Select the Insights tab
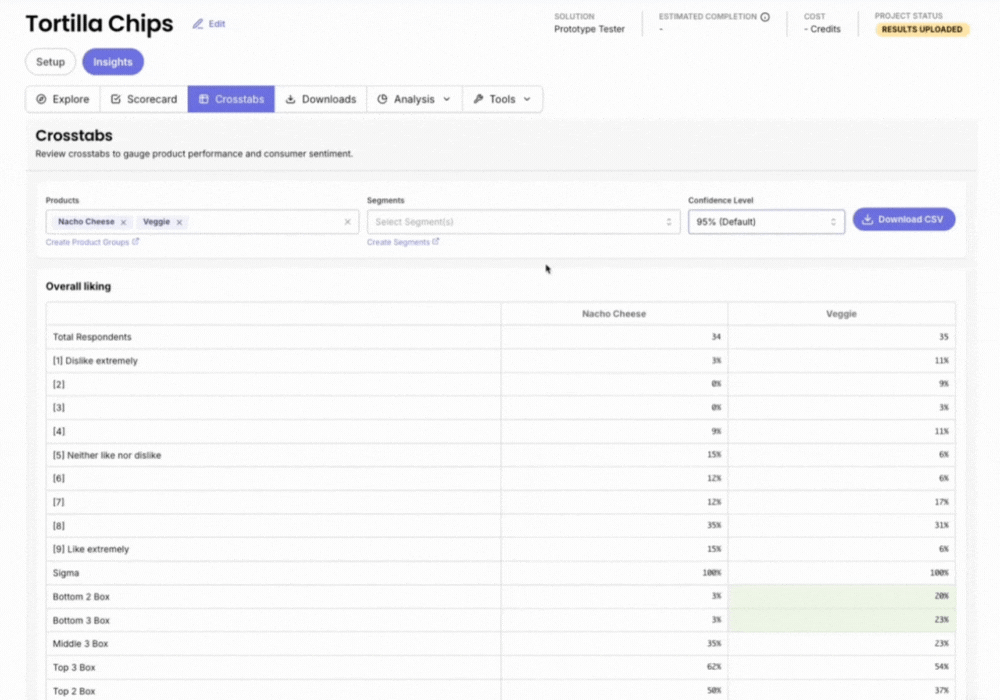This screenshot has height=700, width=1000. click(x=112, y=61)
